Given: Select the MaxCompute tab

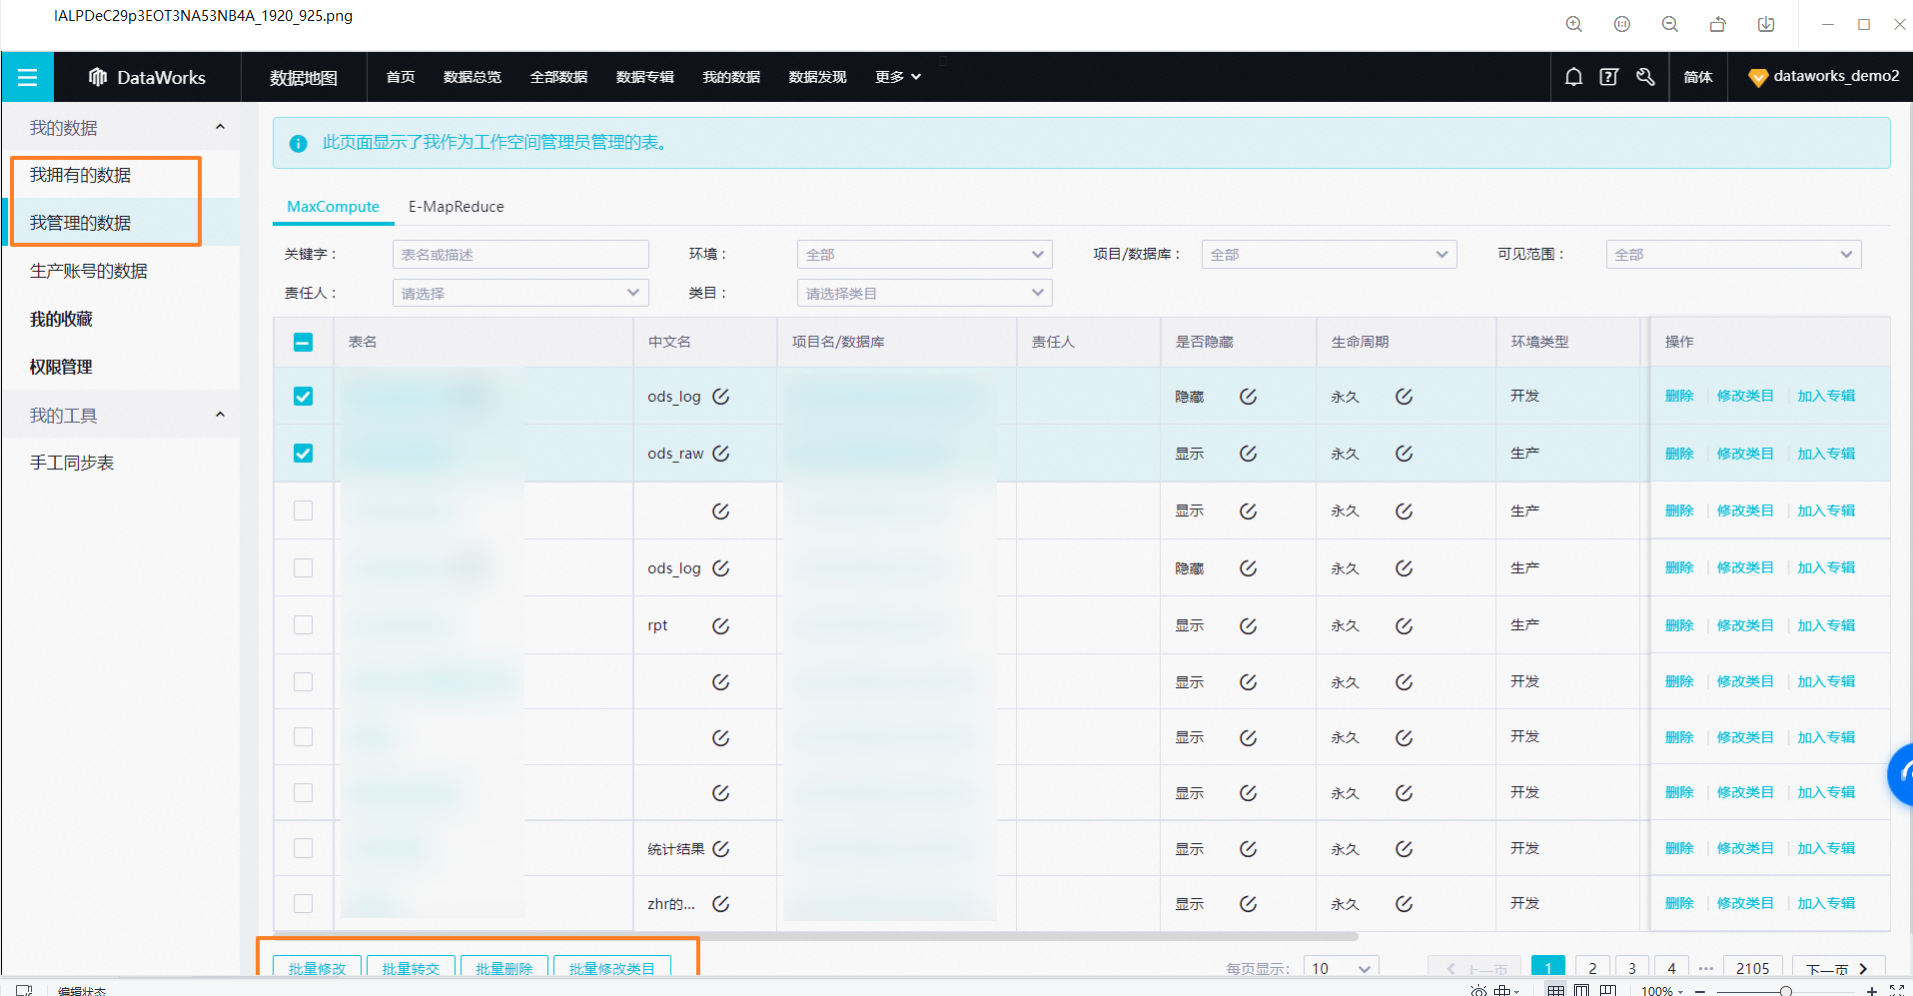Looking at the screenshot, I should click(x=333, y=206).
